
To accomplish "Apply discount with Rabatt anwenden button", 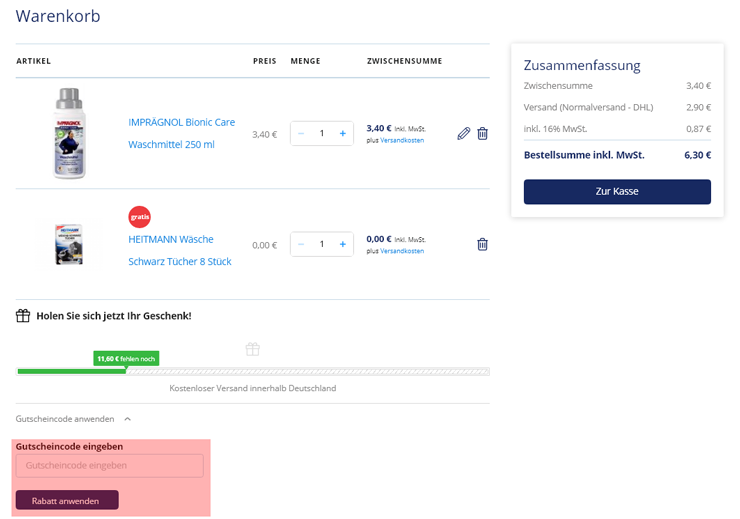I will (x=67, y=500).
